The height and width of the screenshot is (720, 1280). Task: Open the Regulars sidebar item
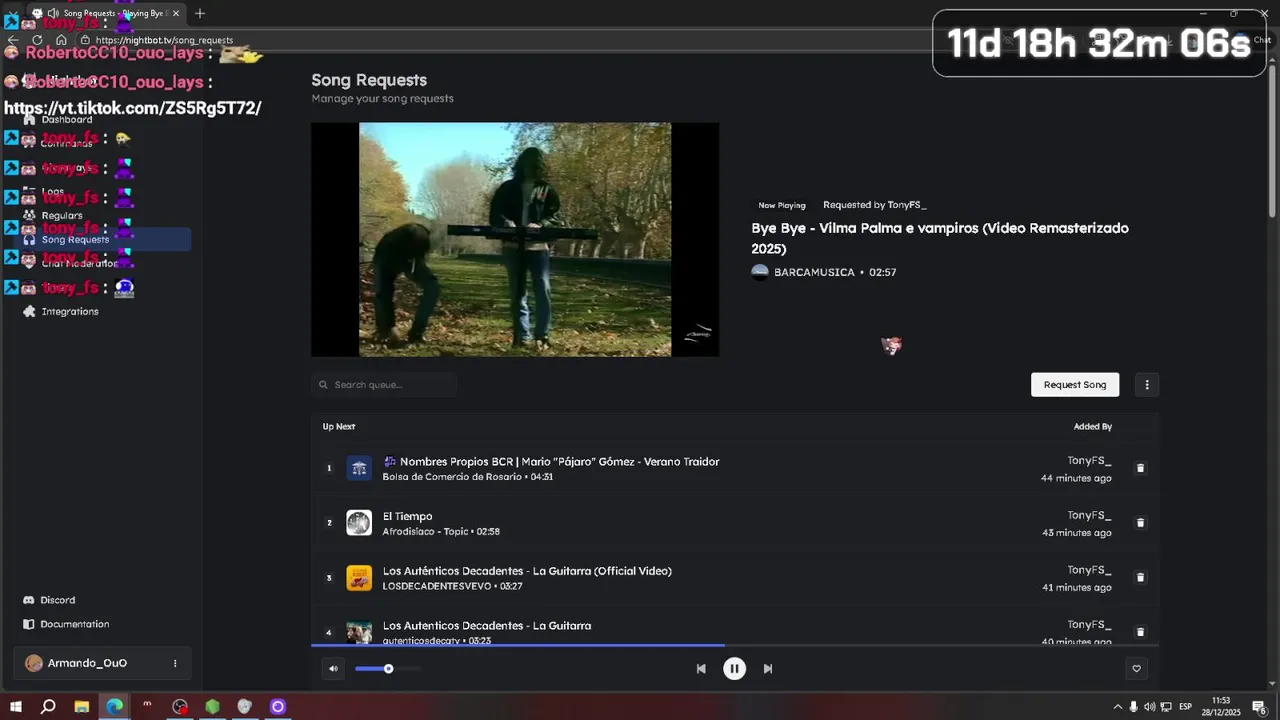(x=62, y=215)
